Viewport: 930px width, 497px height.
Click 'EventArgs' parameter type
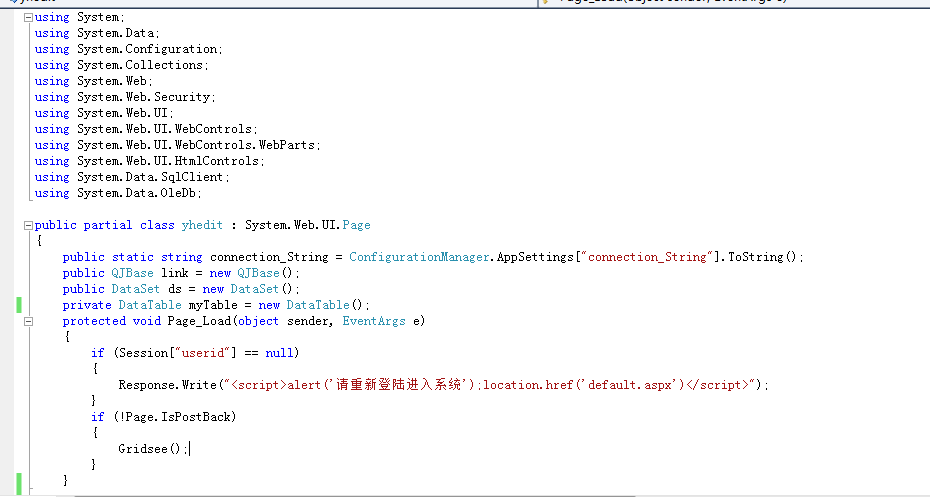(x=374, y=321)
